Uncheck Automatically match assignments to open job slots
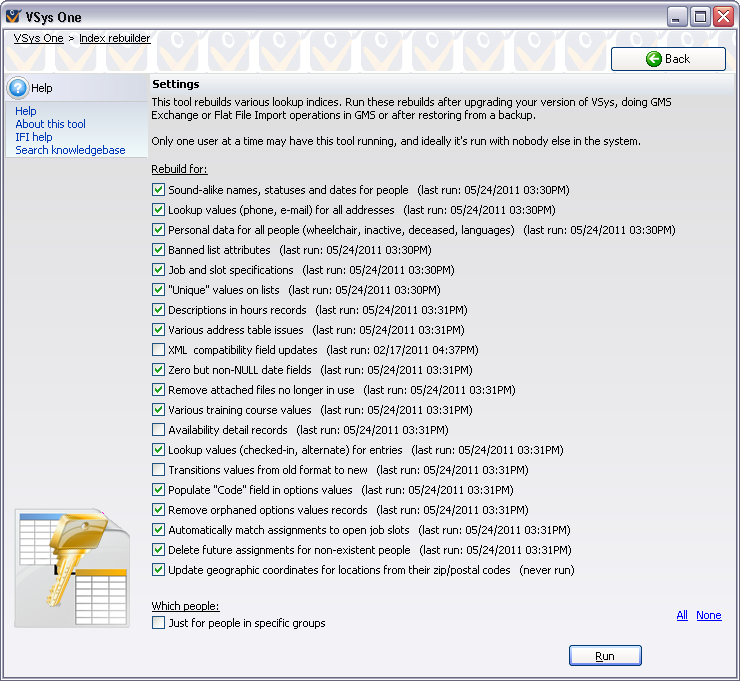 pyautogui.click(x=158, y=530)
